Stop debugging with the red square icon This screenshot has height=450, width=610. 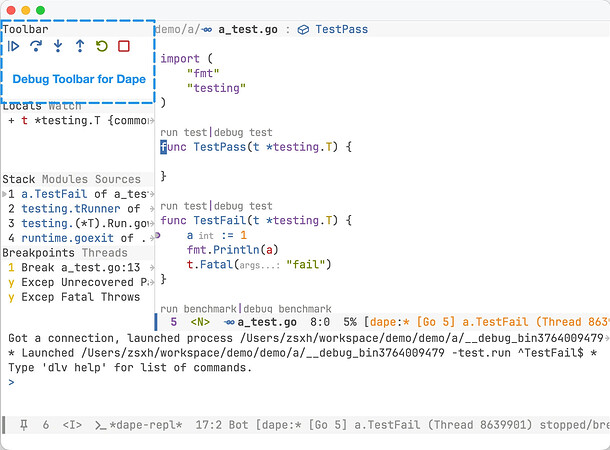pyautogui.click(x=124, y=46)
